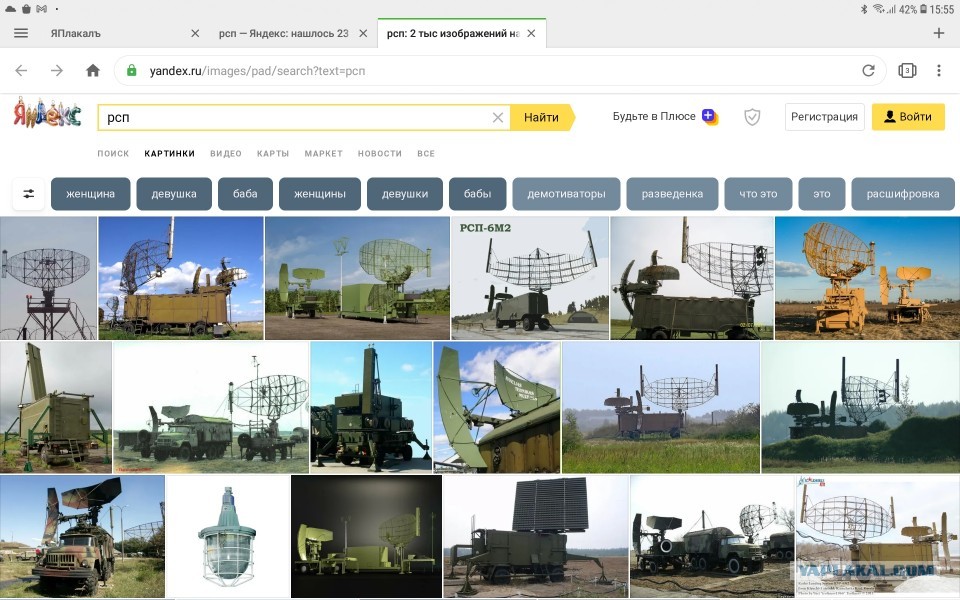Open the industrial lamp image
This screenshot has width=960, height=600.
(x=228, y=536)
